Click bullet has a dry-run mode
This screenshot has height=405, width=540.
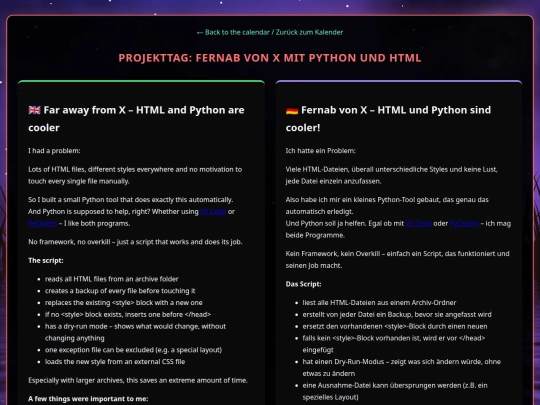136,332
